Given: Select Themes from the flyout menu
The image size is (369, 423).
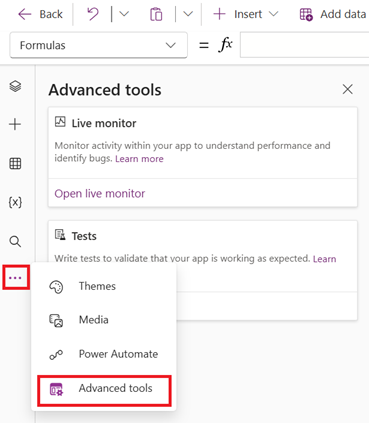Looking at the screenshot, I should click(x=104, y=286).
